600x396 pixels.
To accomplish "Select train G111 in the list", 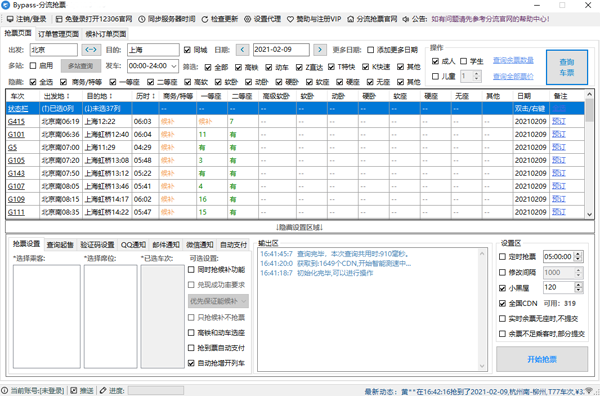I will coord(295,212).
